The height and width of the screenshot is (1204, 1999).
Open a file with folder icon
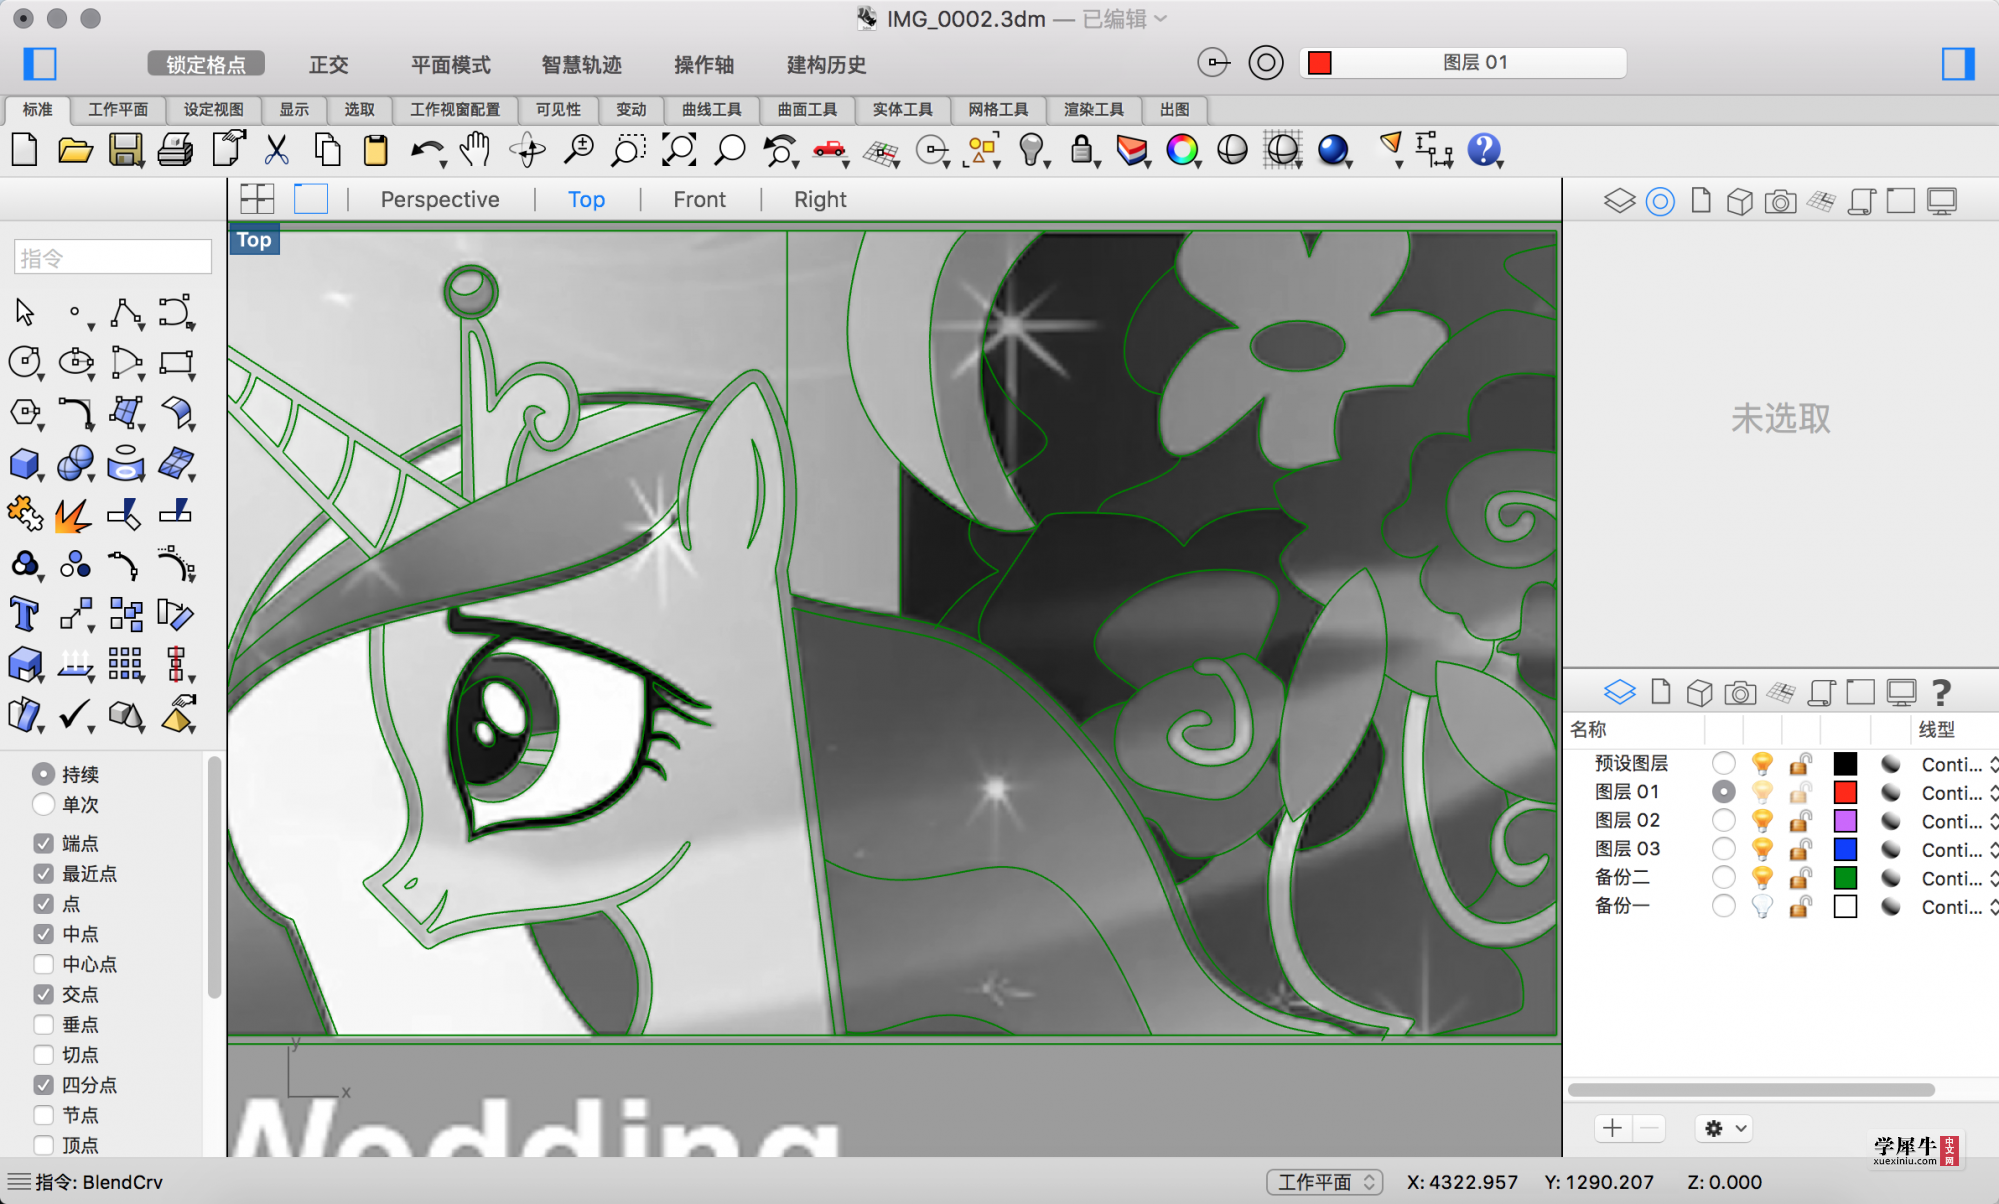click(75, 150)
